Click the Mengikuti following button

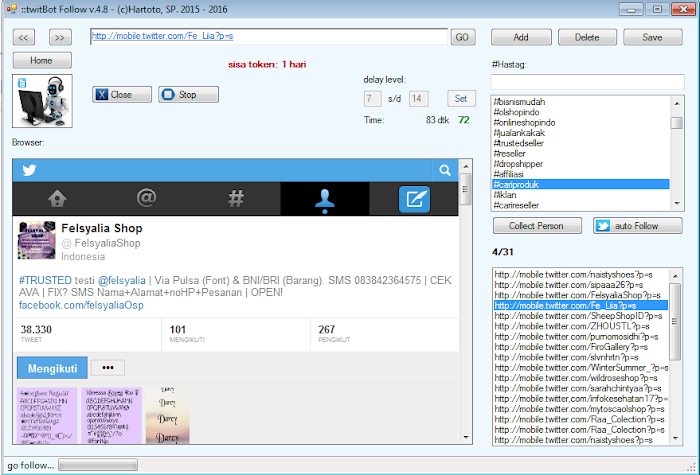click(52, 368)
